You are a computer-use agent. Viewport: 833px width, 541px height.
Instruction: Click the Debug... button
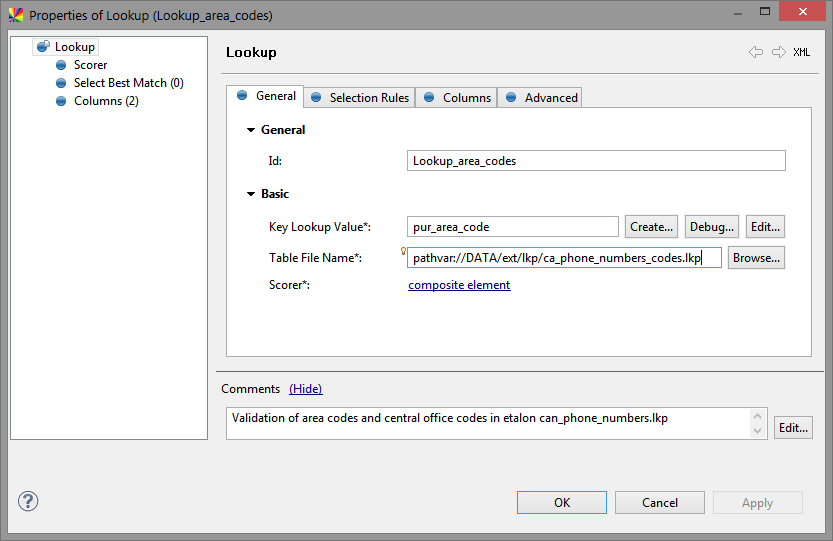(712, 227)
